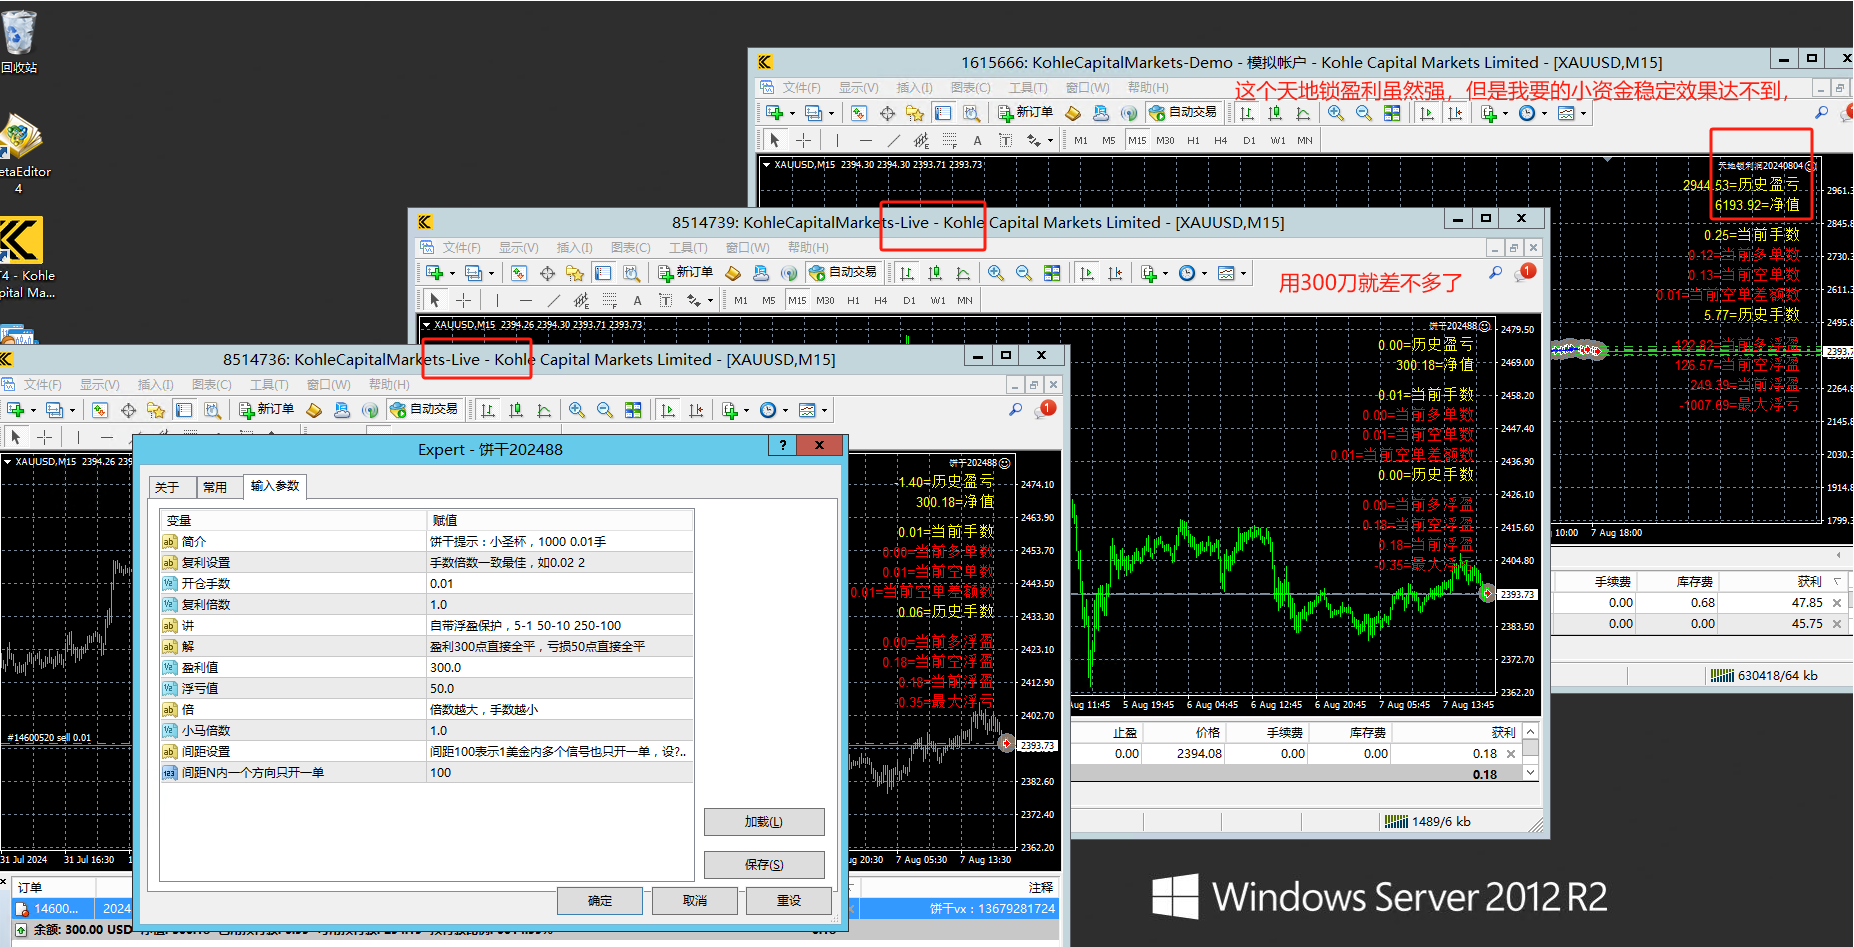Select vertical line tool in 1615666 window

click(x=837, y=140)
